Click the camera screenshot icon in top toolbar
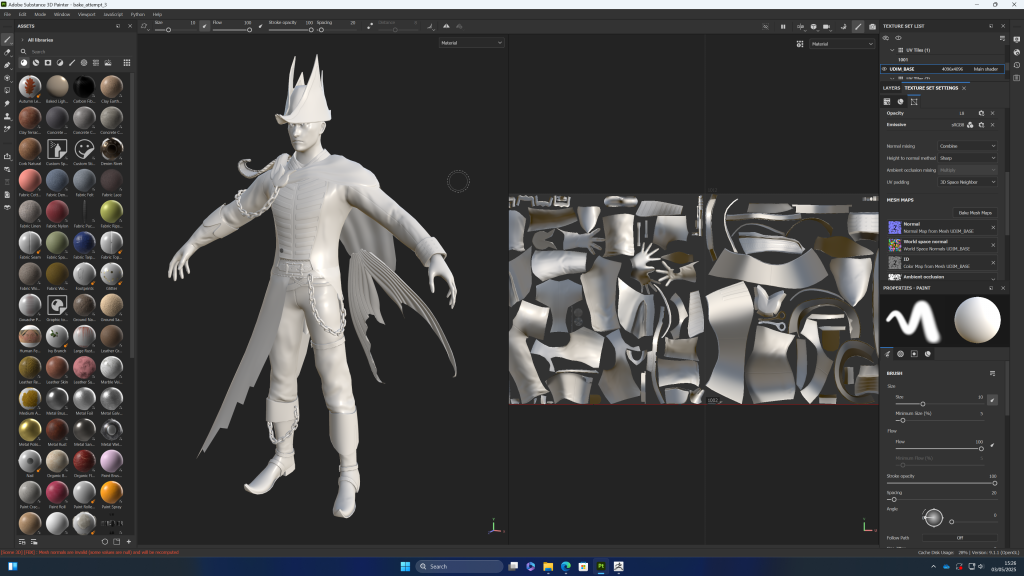The image size is (1024, 576). point(872,26)
